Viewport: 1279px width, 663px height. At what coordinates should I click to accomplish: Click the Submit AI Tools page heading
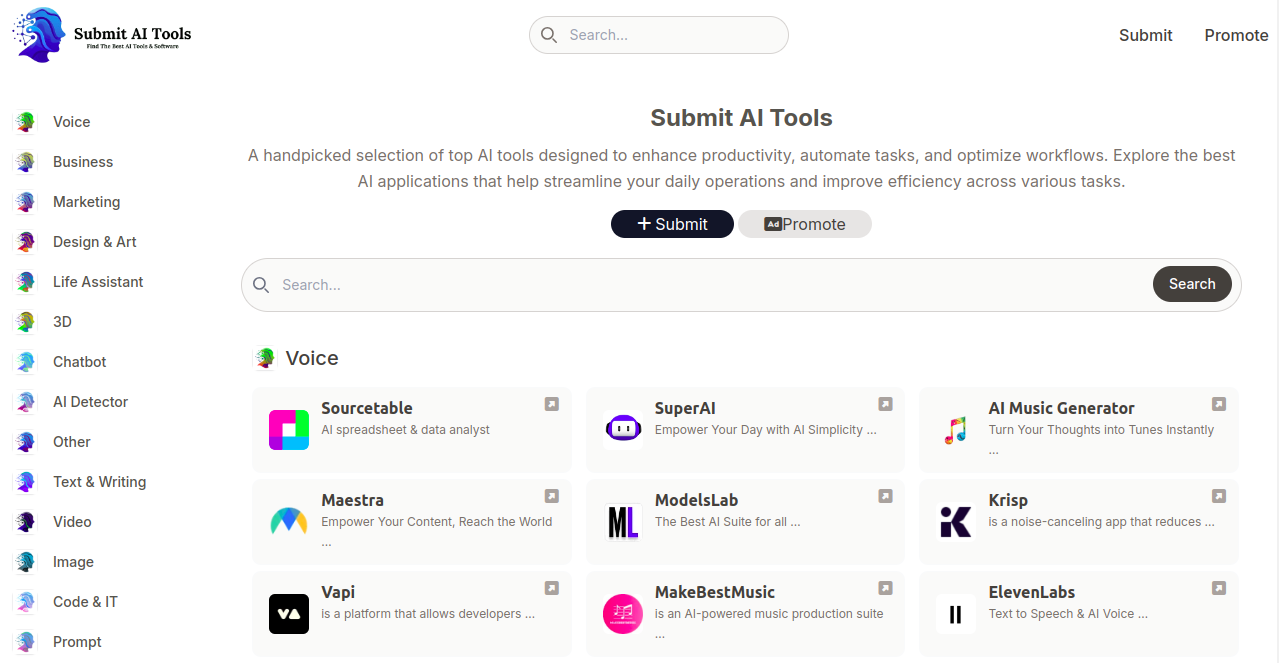pos(741,118)
